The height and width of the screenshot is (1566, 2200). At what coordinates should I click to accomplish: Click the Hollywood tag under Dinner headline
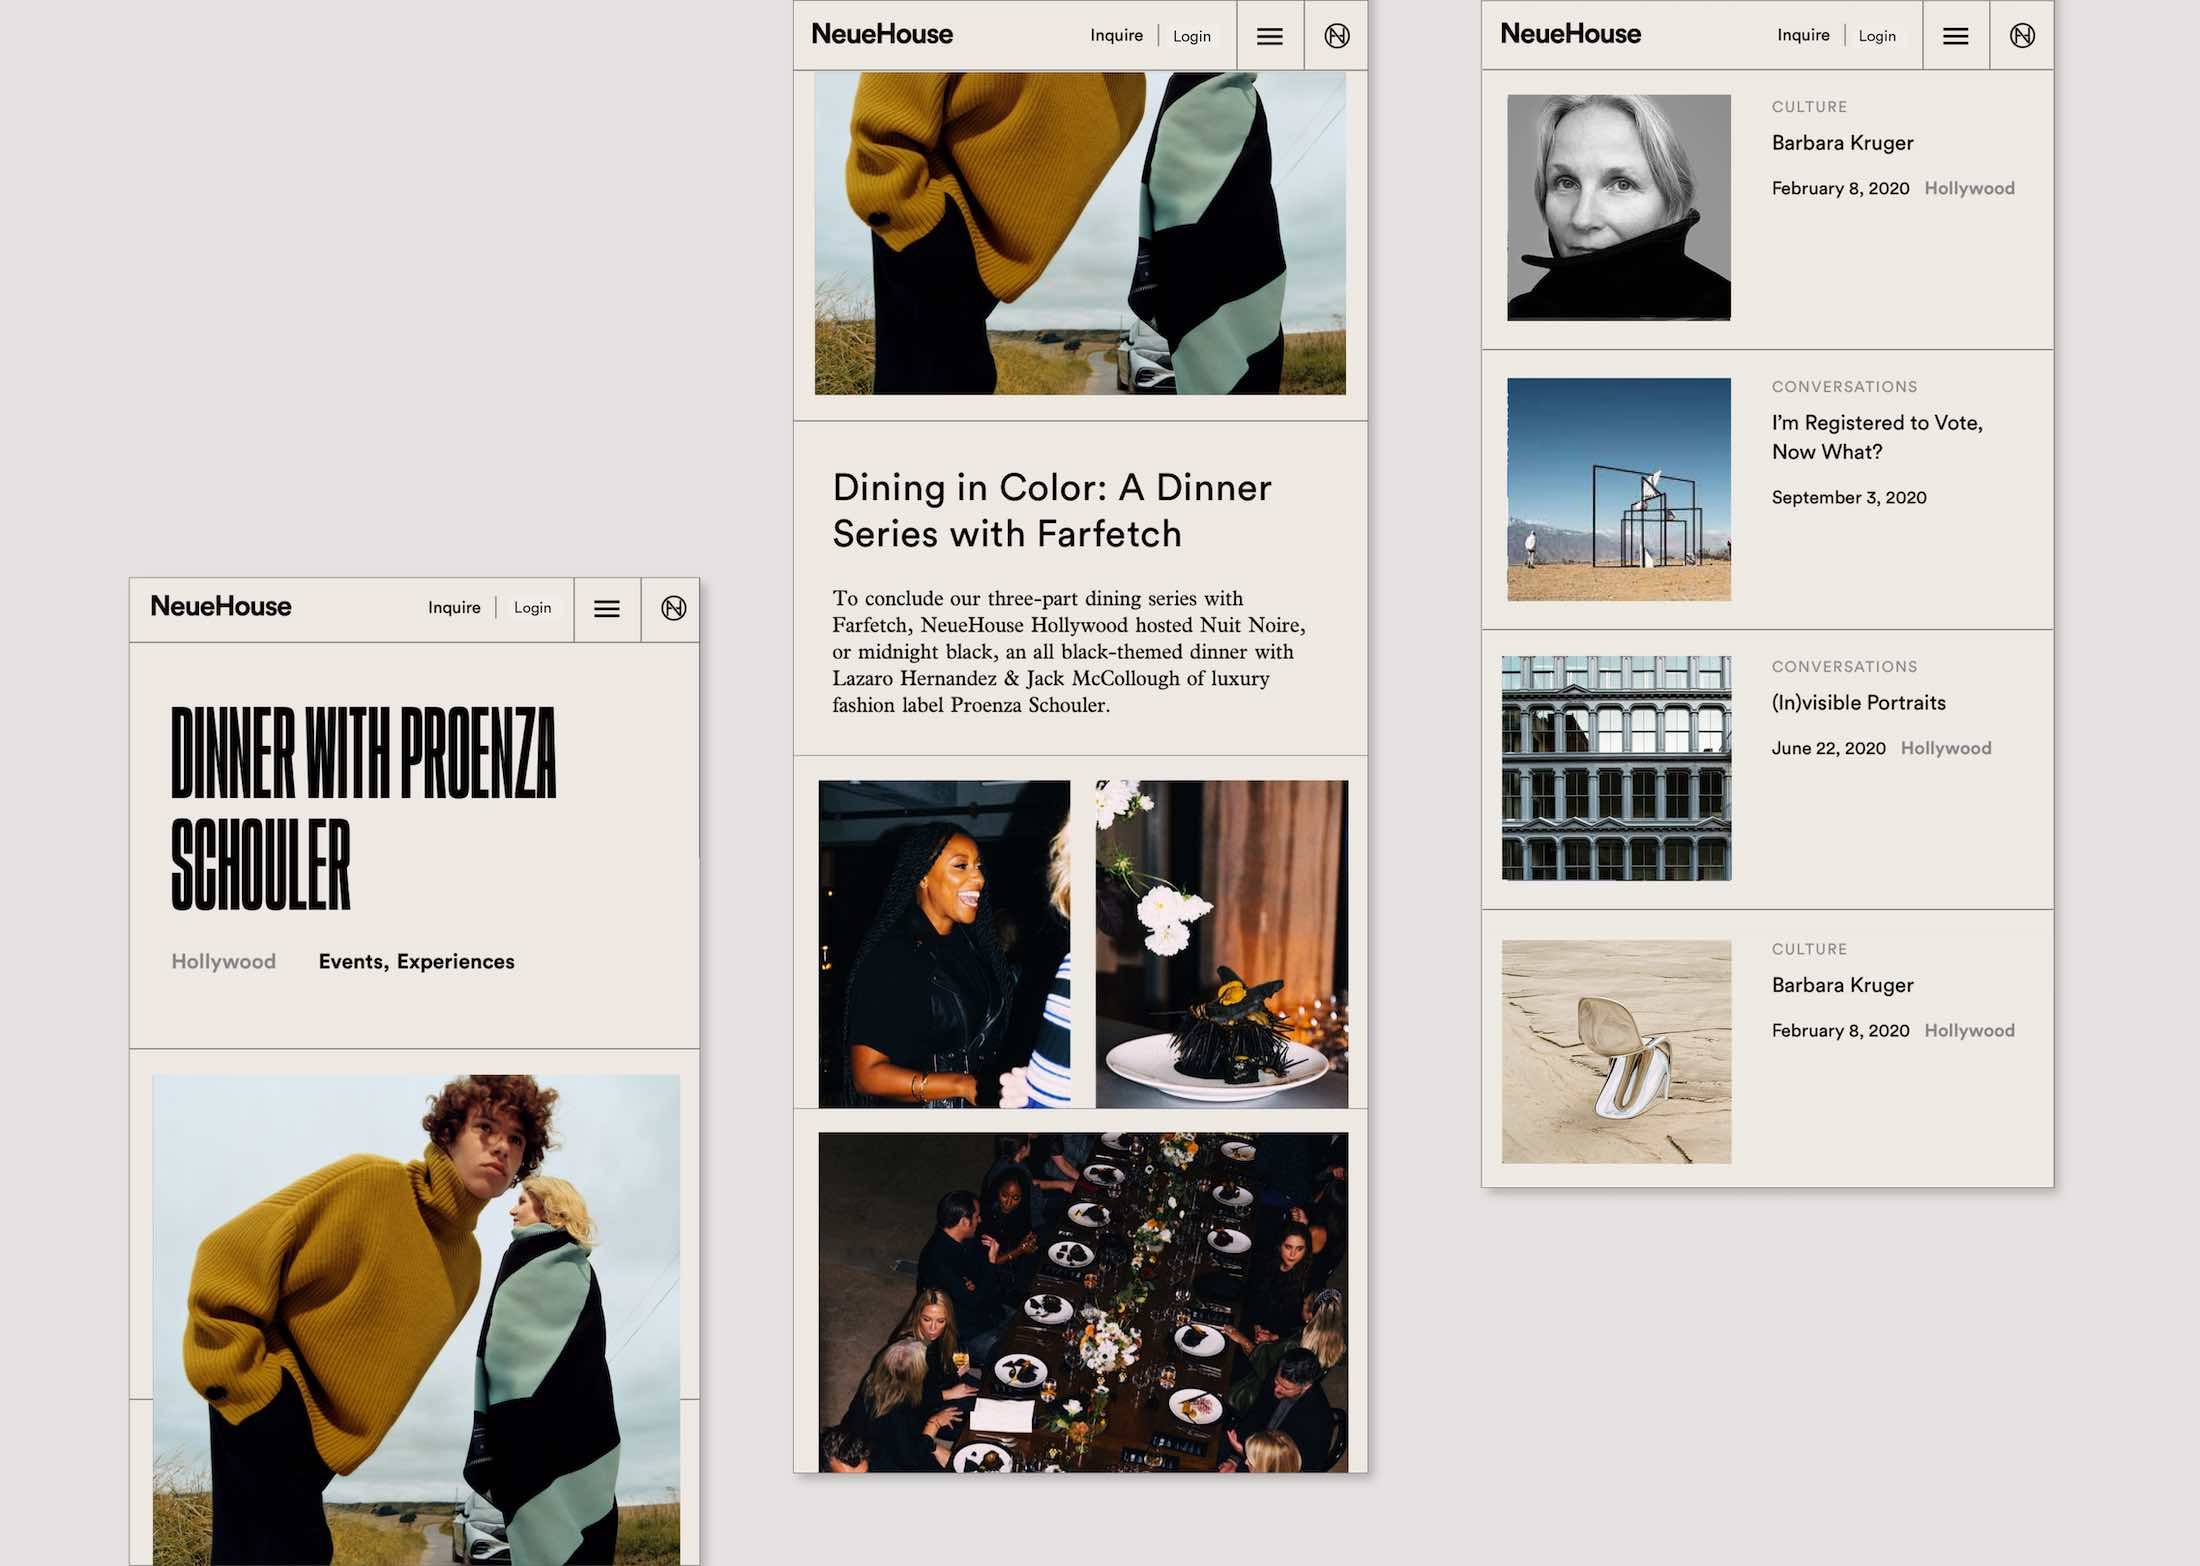223,961
